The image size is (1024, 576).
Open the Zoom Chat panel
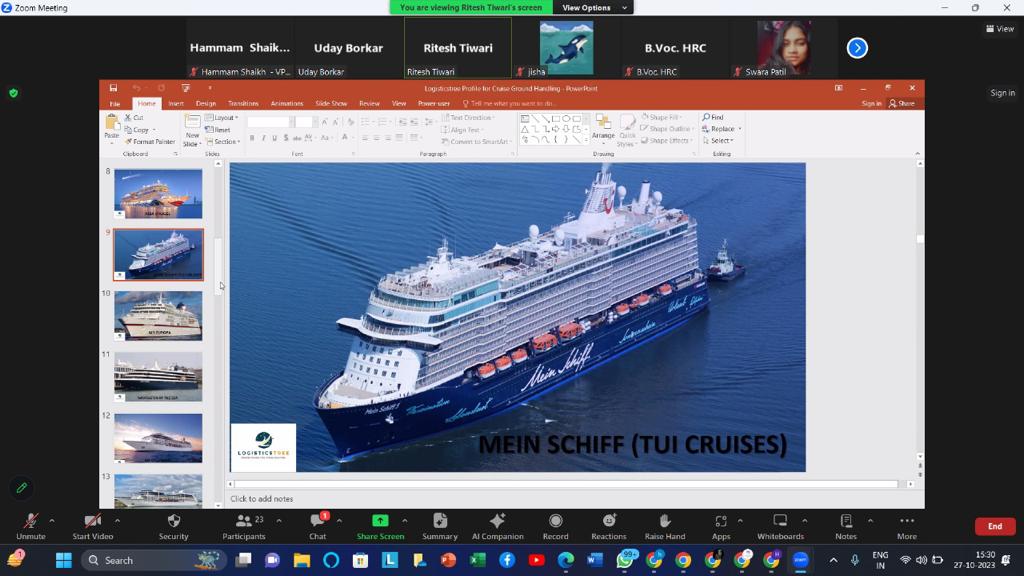318,526
